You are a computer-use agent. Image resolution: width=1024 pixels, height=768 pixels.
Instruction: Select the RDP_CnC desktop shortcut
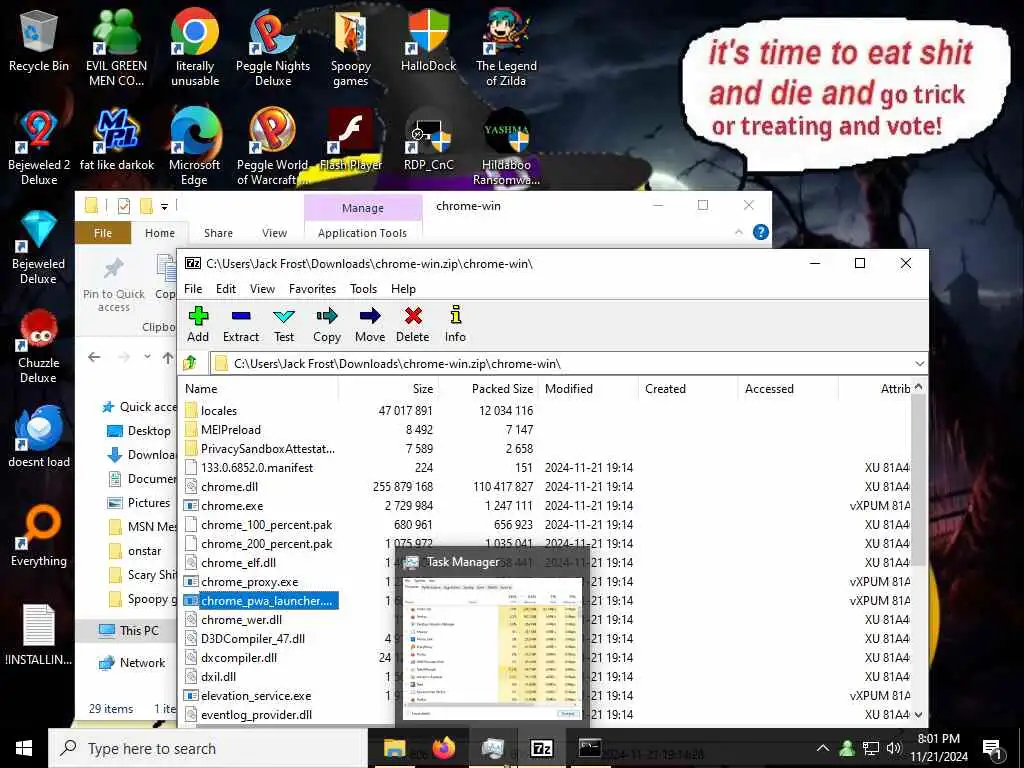click(x=428, y=140)
